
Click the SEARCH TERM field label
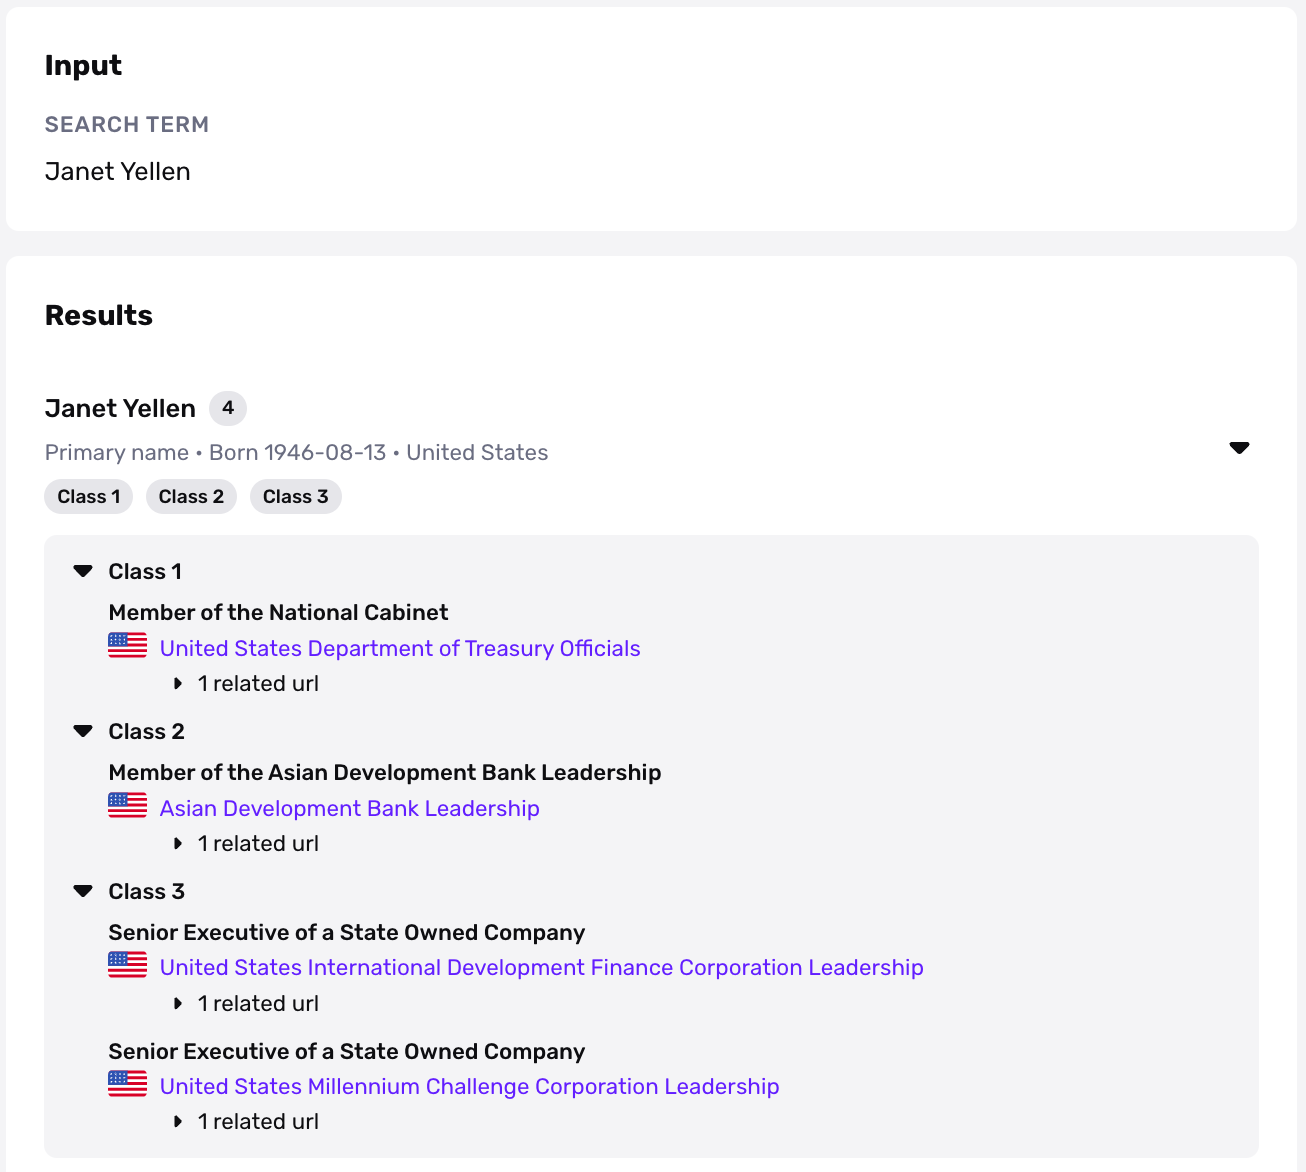tap(127, 125)
